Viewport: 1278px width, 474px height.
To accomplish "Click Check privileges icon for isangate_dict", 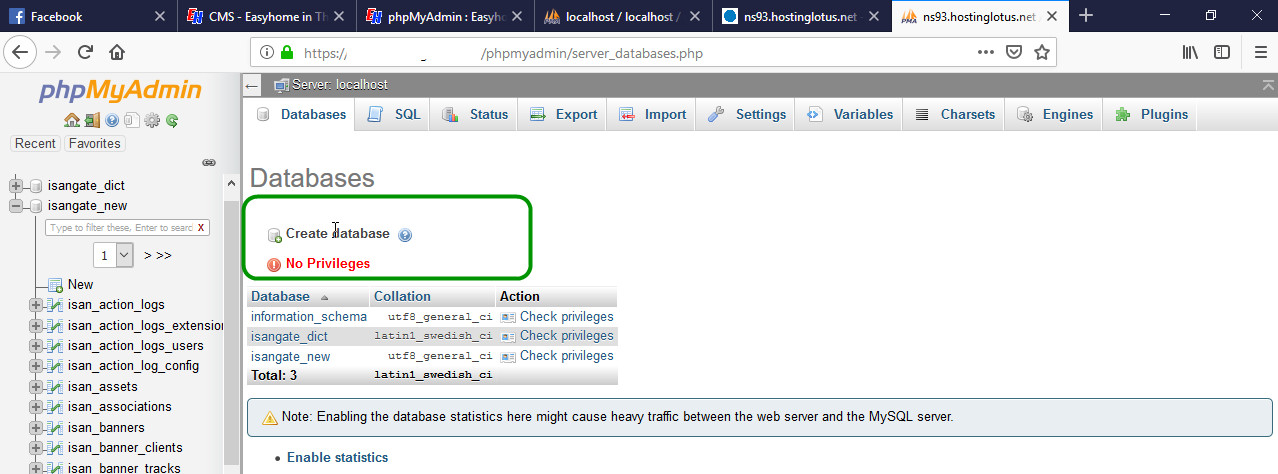I will tap(508, 336).
